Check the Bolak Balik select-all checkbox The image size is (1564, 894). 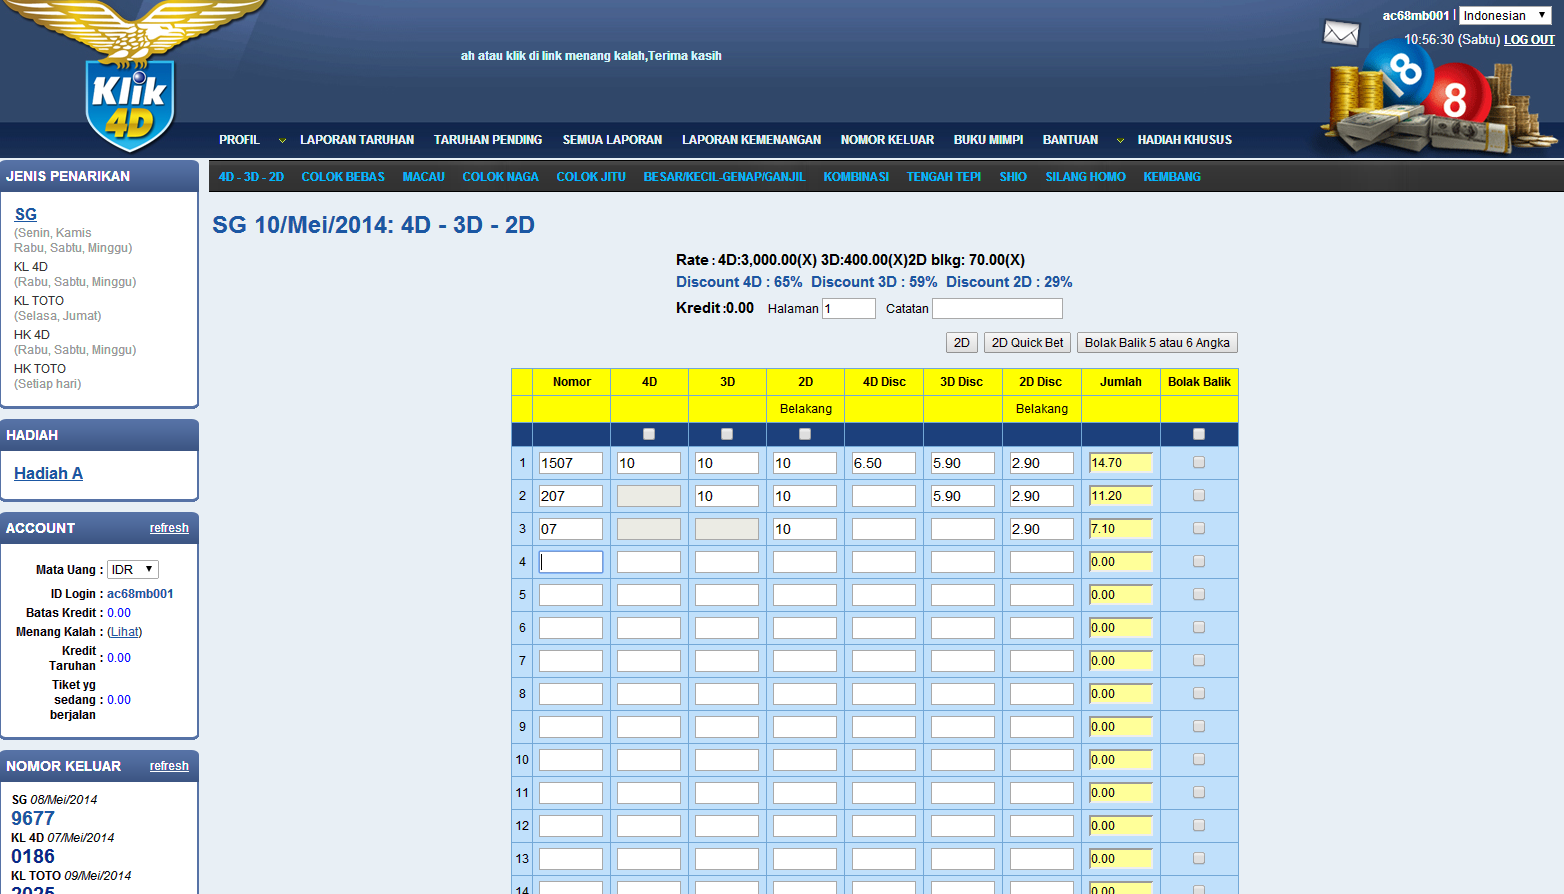[1199, 434]
